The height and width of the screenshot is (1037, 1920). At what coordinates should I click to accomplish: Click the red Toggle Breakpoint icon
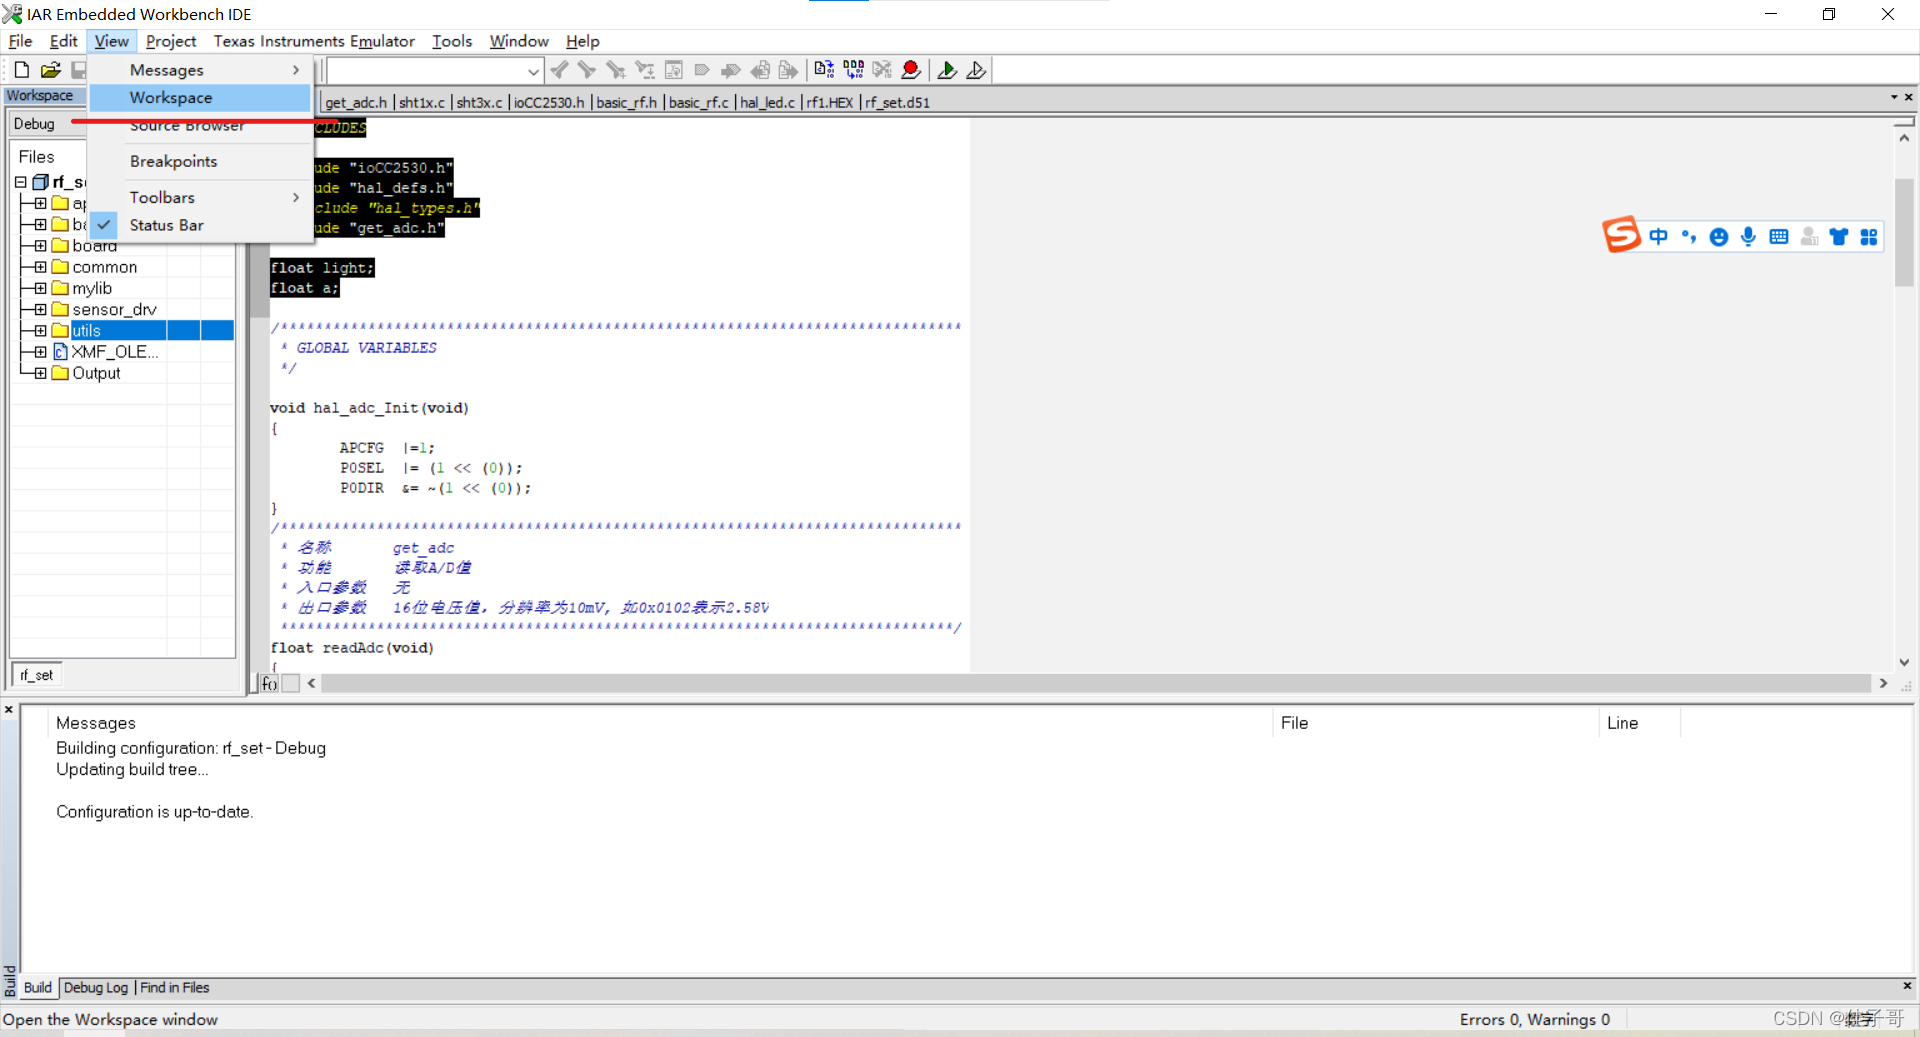point(911,69)
